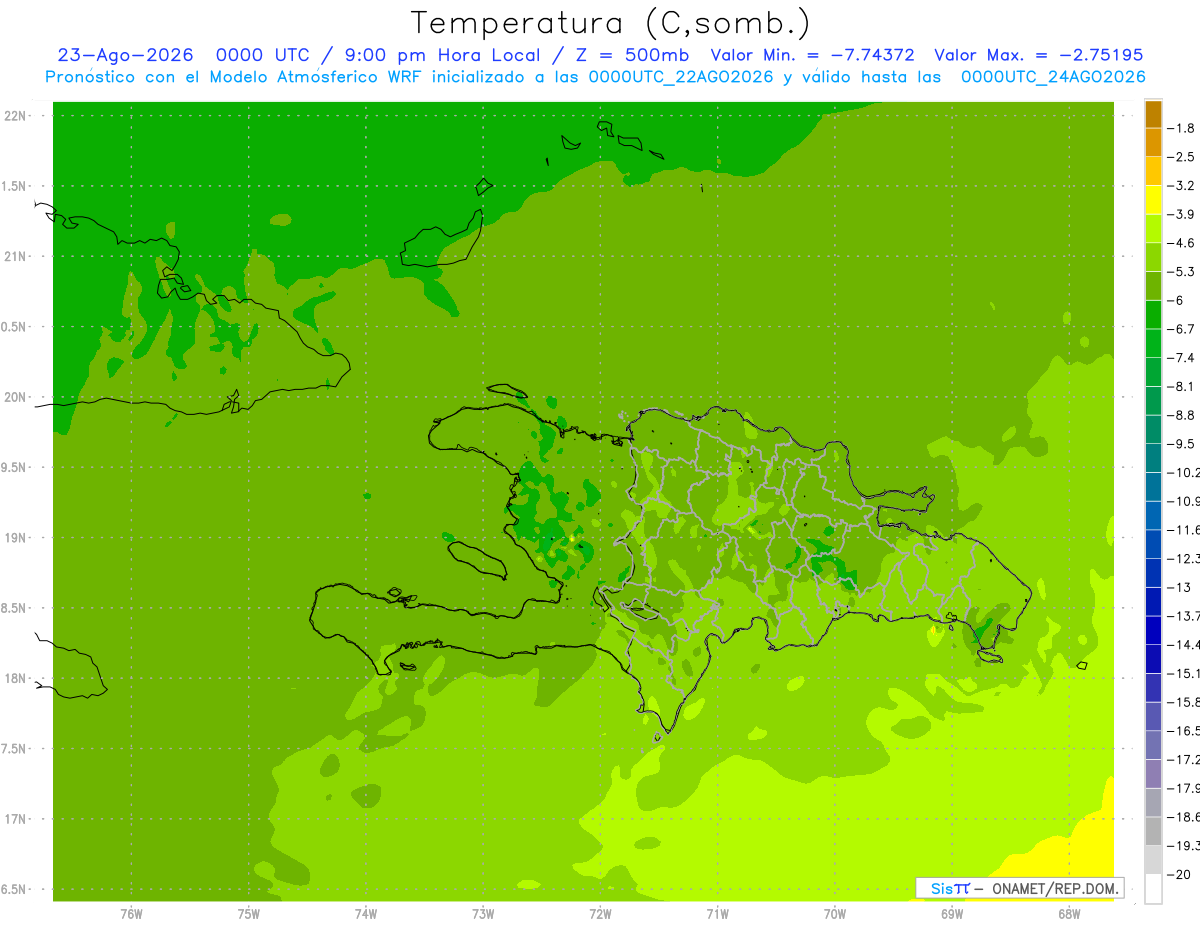The image size is (1200, 927).
Task: Click the -20 colorbar label
Action: [x=1180, y=874]
